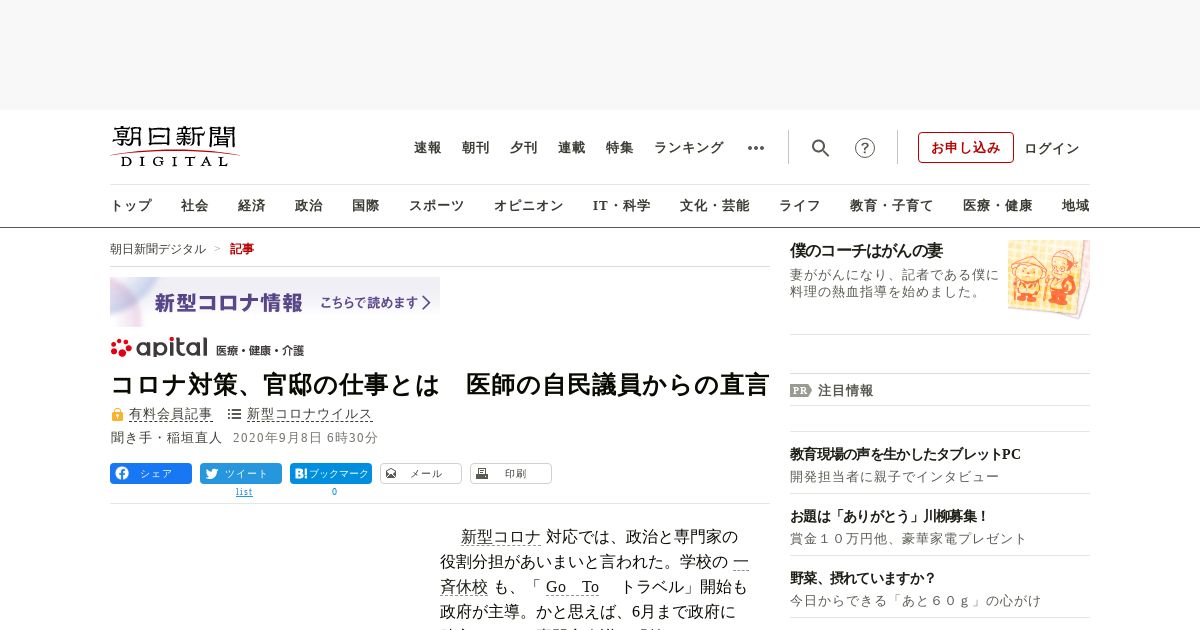Expand the three-dots more menu
This screenshot has width=1200, height=630.
point(756,148)
